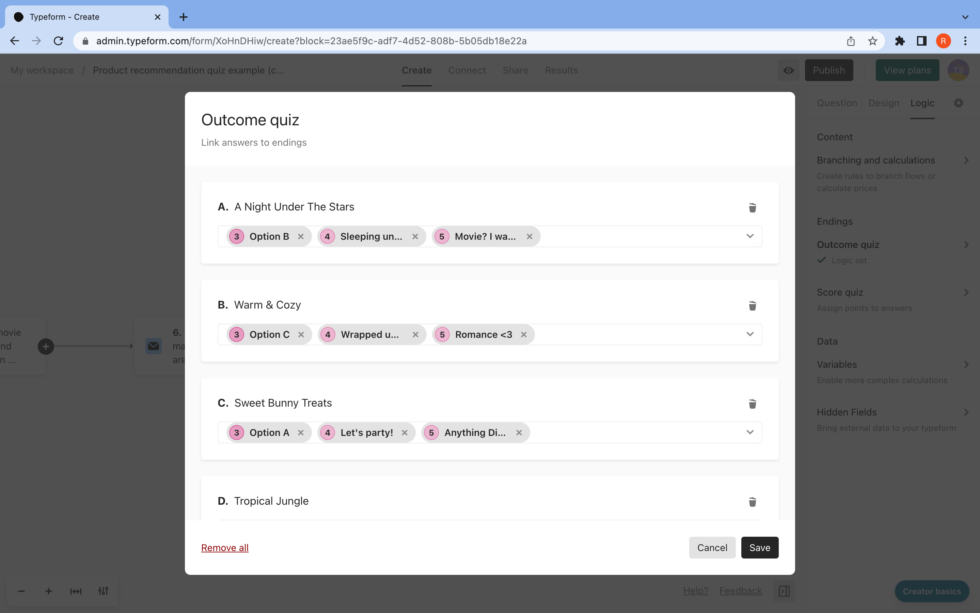Click the Remove all link
The height and width of the screenshot is (613, 980).
pyautogui.click(x=224, y=547)
